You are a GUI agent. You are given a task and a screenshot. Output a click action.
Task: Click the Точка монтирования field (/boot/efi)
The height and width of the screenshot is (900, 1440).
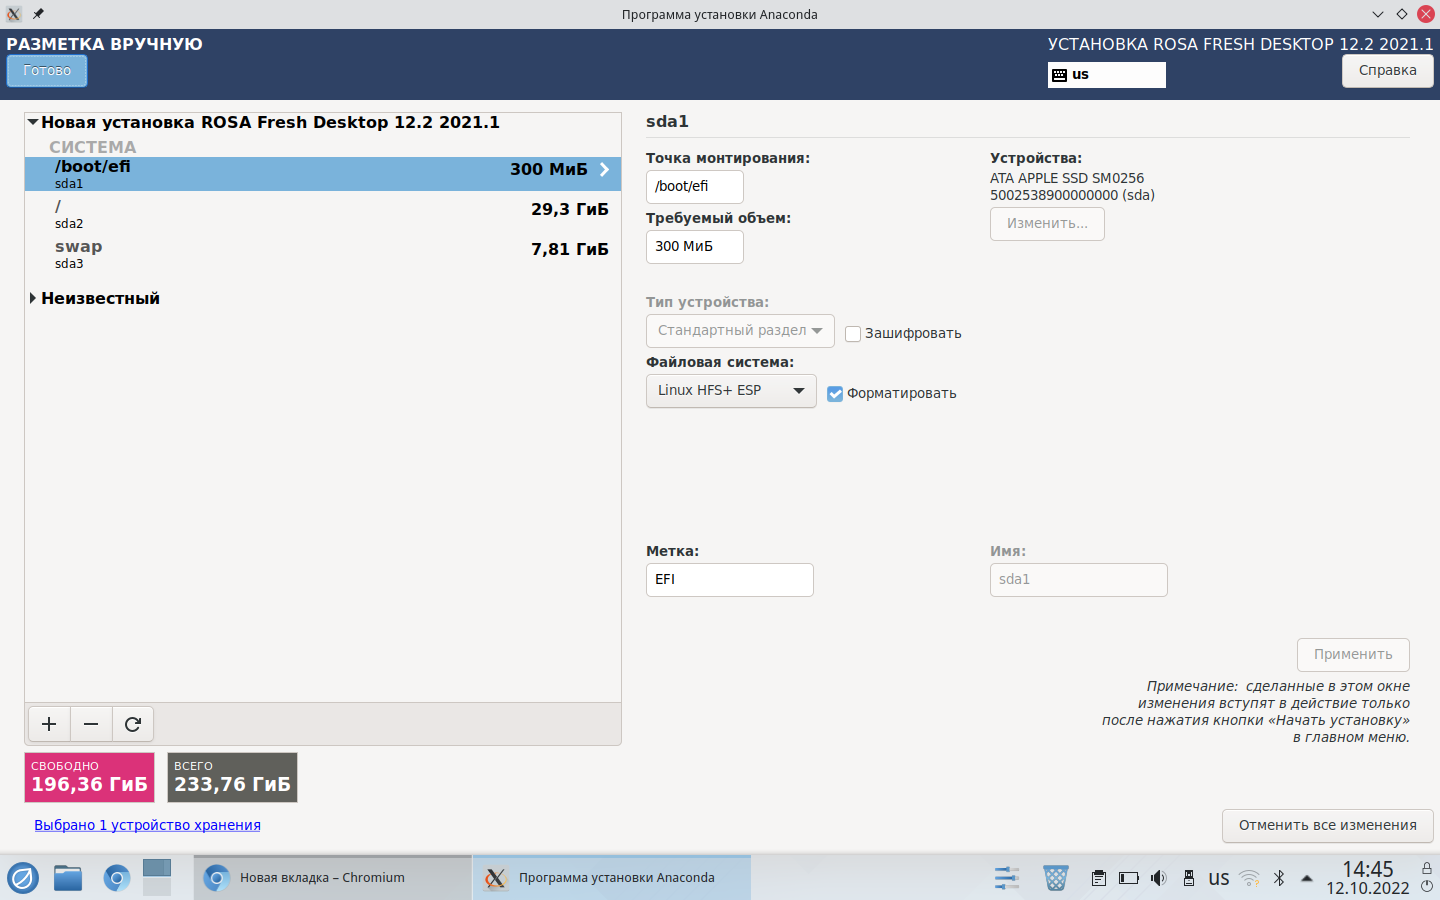[695, 187]
